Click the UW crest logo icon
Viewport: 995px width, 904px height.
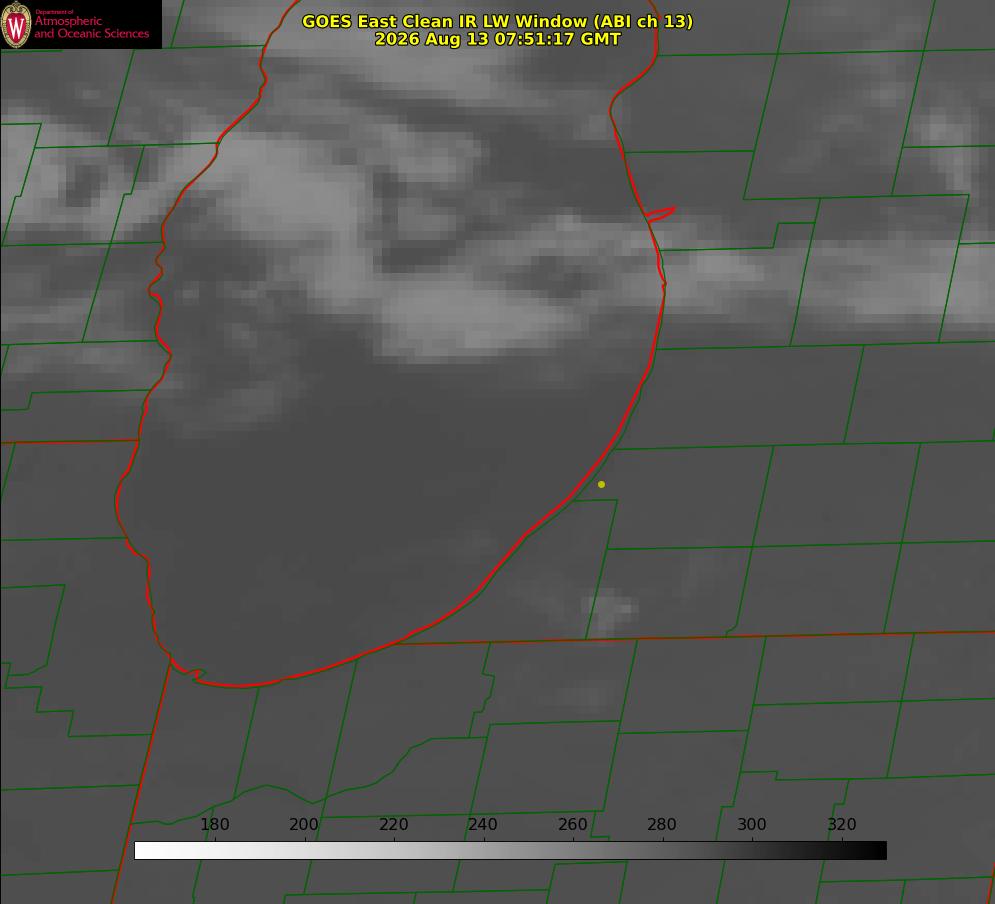point(16,24)
